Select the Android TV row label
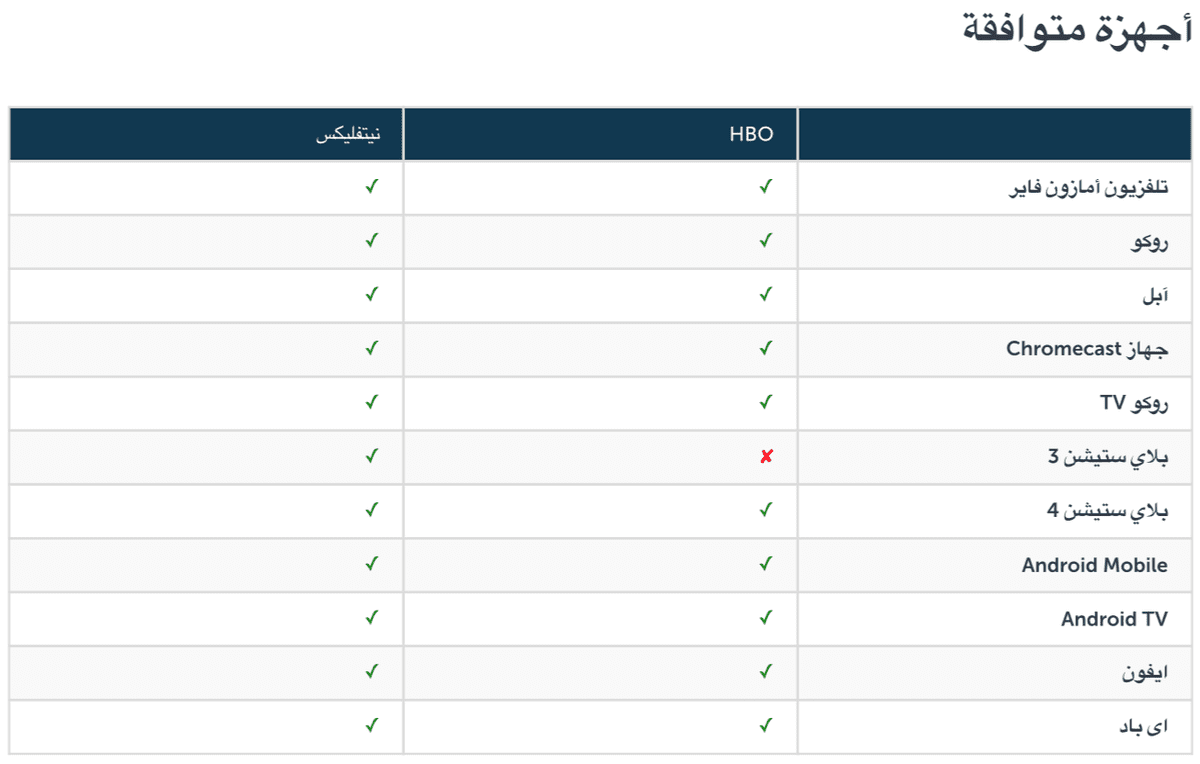 1114,619
